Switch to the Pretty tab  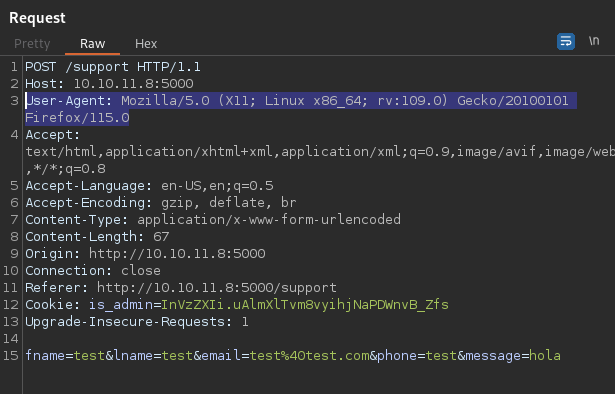tap(32, 44)
